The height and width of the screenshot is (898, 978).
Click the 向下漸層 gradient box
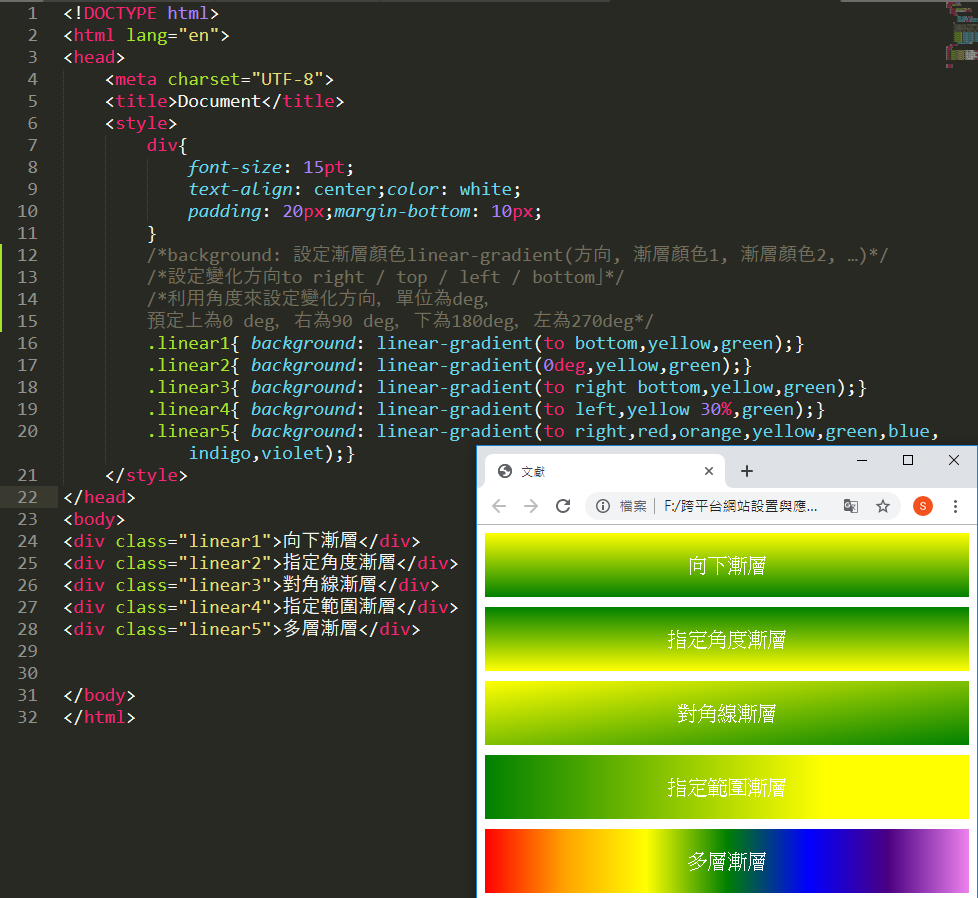point(727,565)
